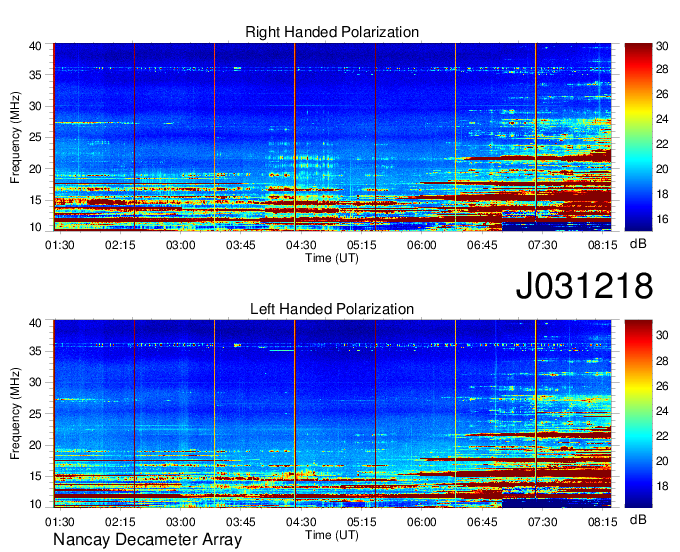This screenshot has height=552, width=680.
Task: Select 30 MHz tick on left-handed frequency axis
Action: coord(35,382)
